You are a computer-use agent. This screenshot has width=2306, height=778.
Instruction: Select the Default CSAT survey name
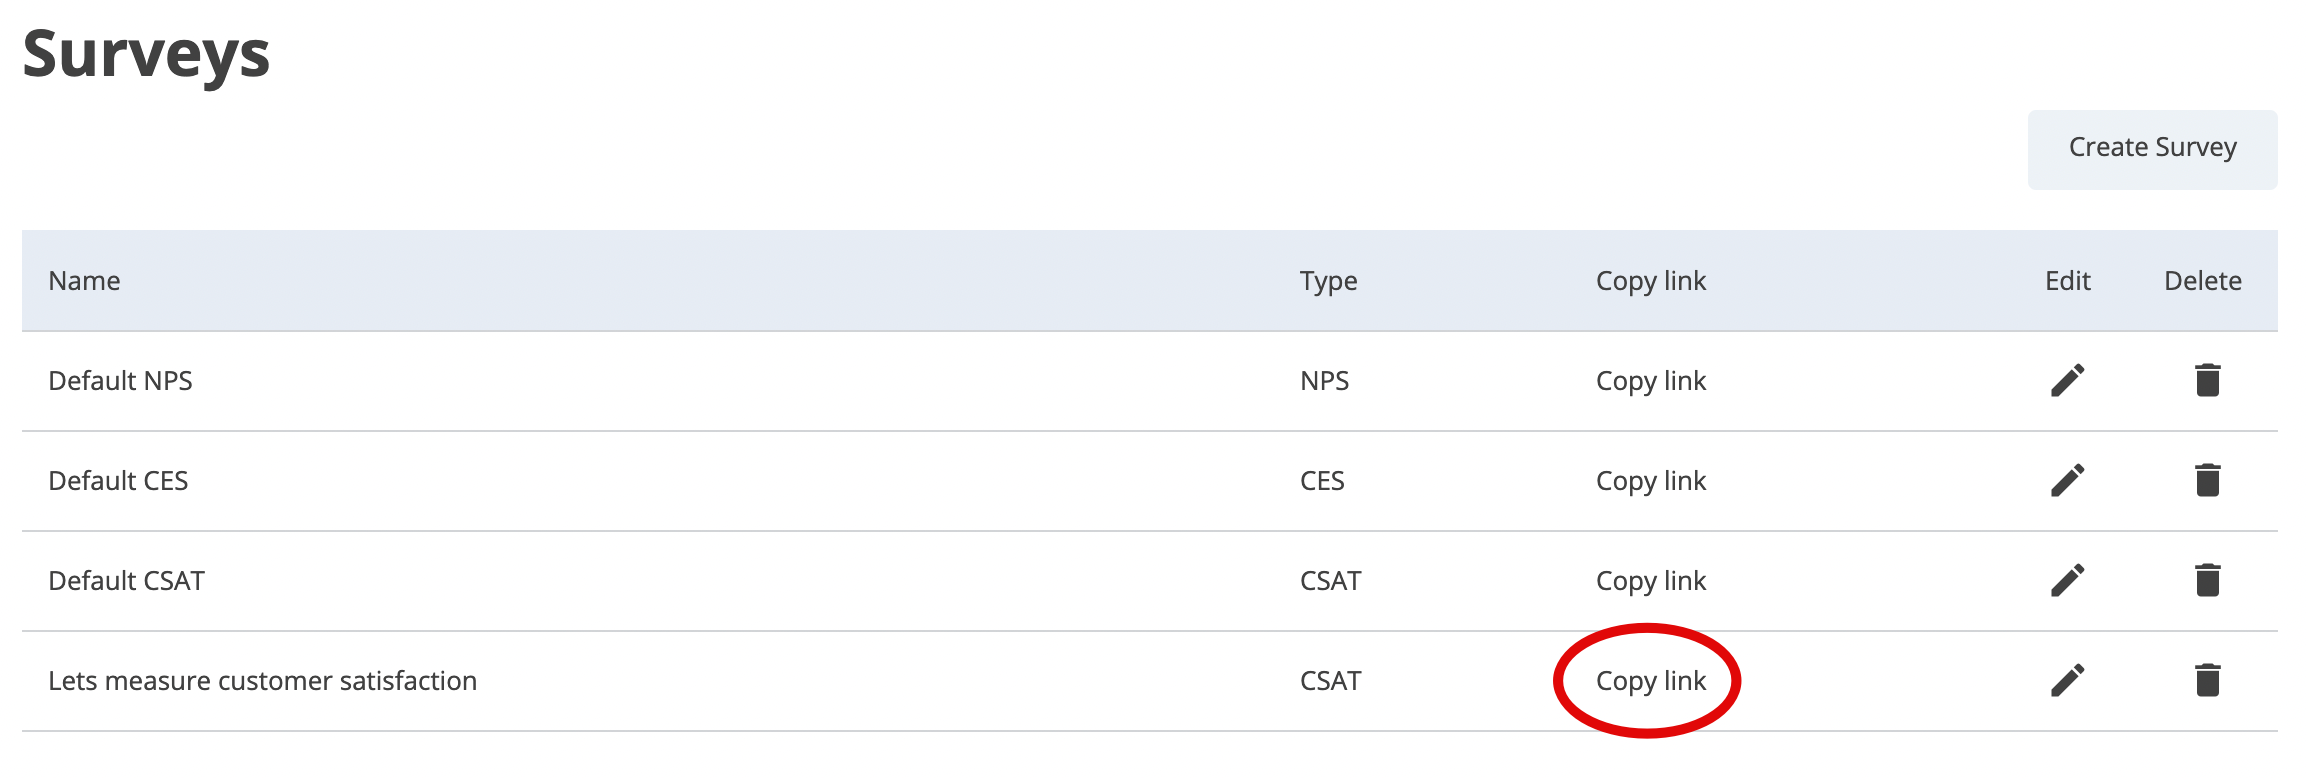tap(126, 581)
